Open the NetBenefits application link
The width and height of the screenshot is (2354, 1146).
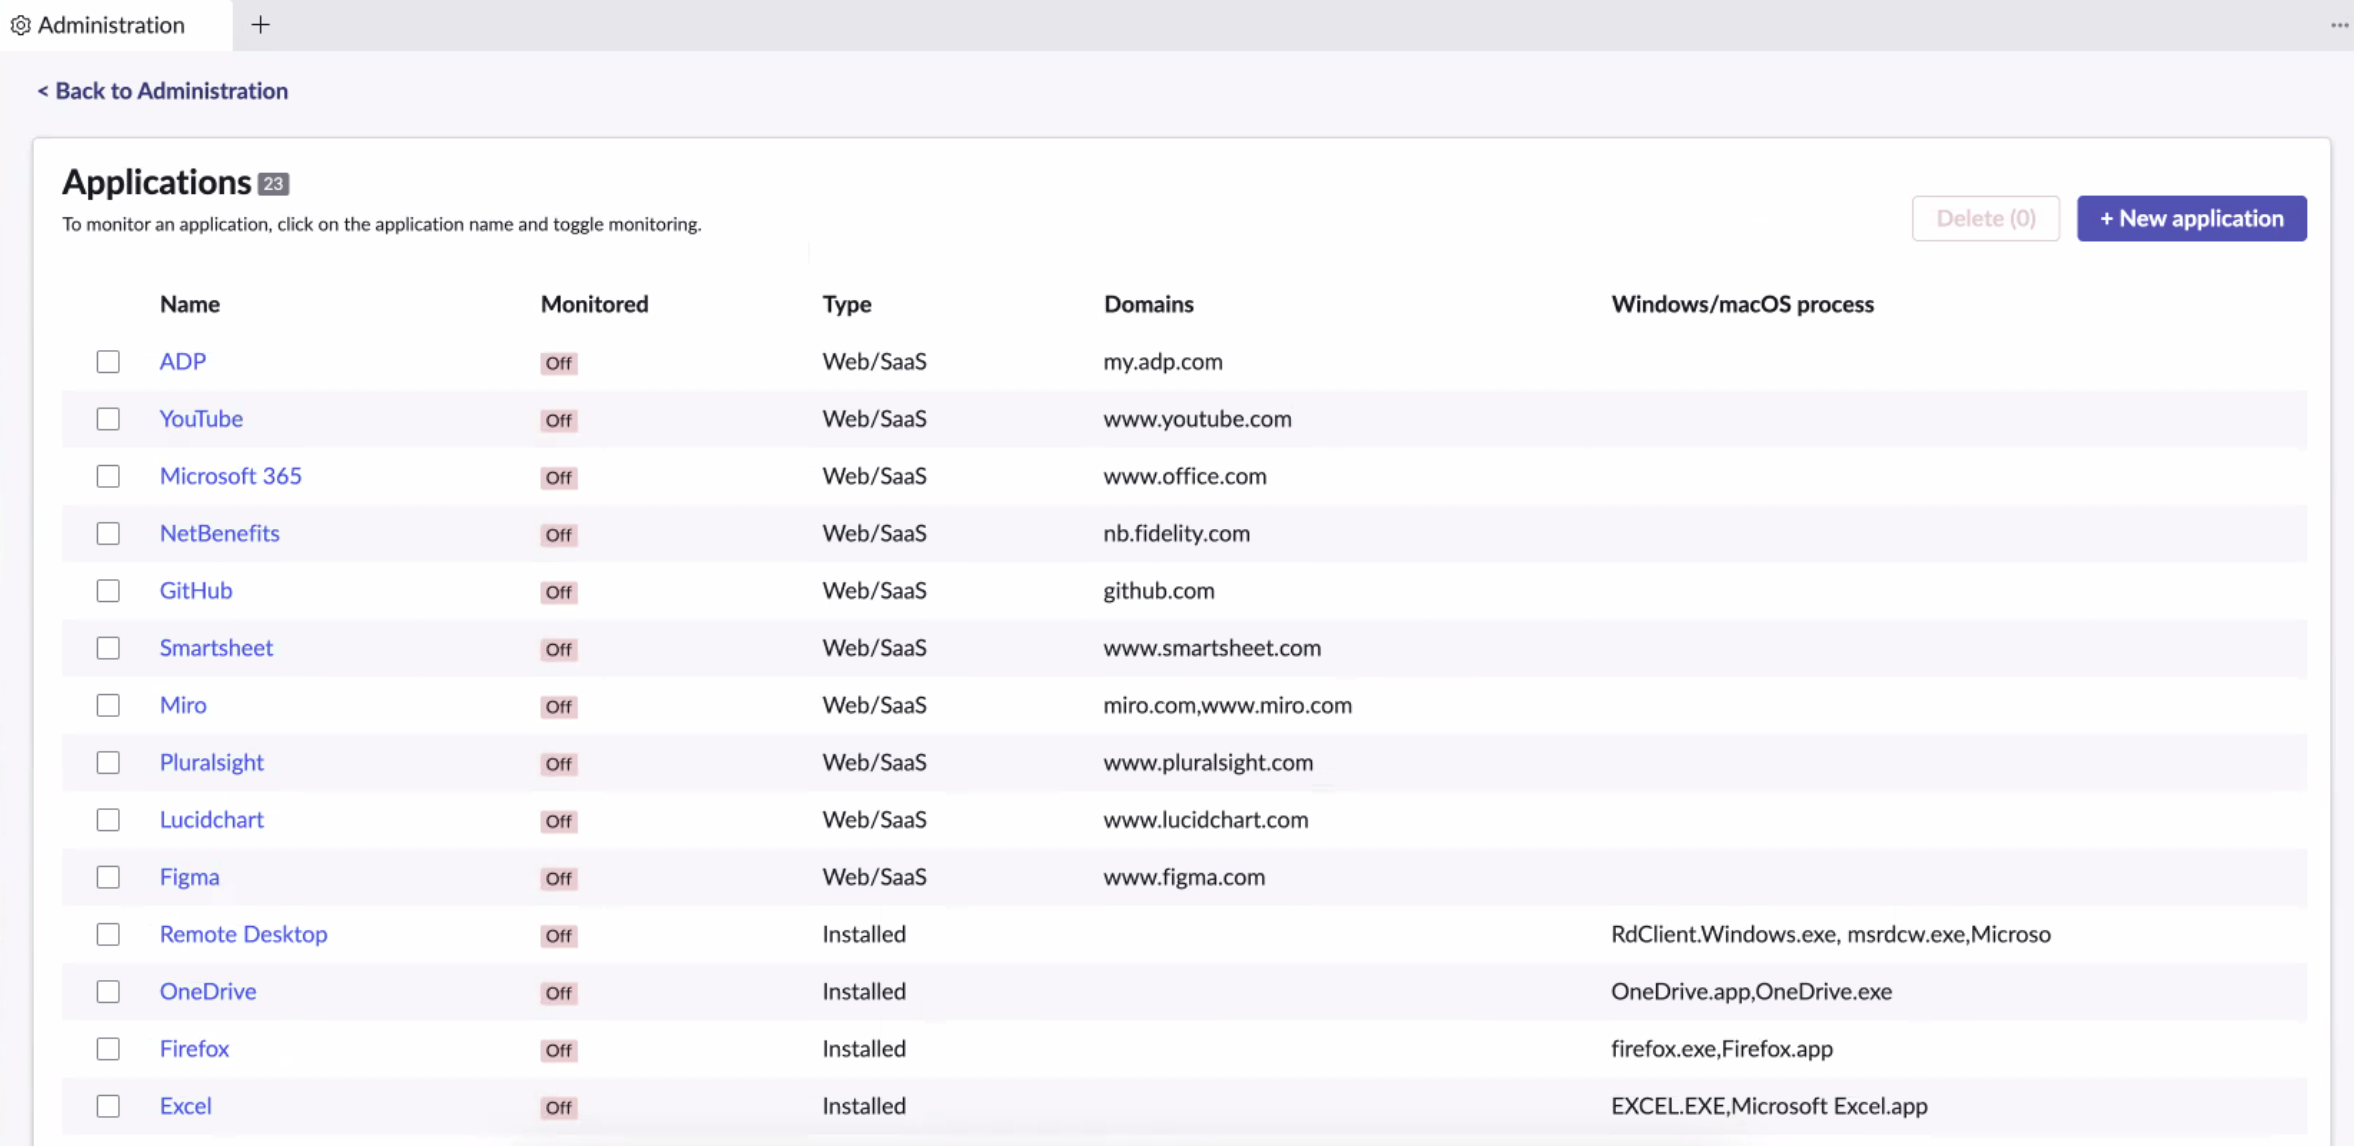(219, 533)
